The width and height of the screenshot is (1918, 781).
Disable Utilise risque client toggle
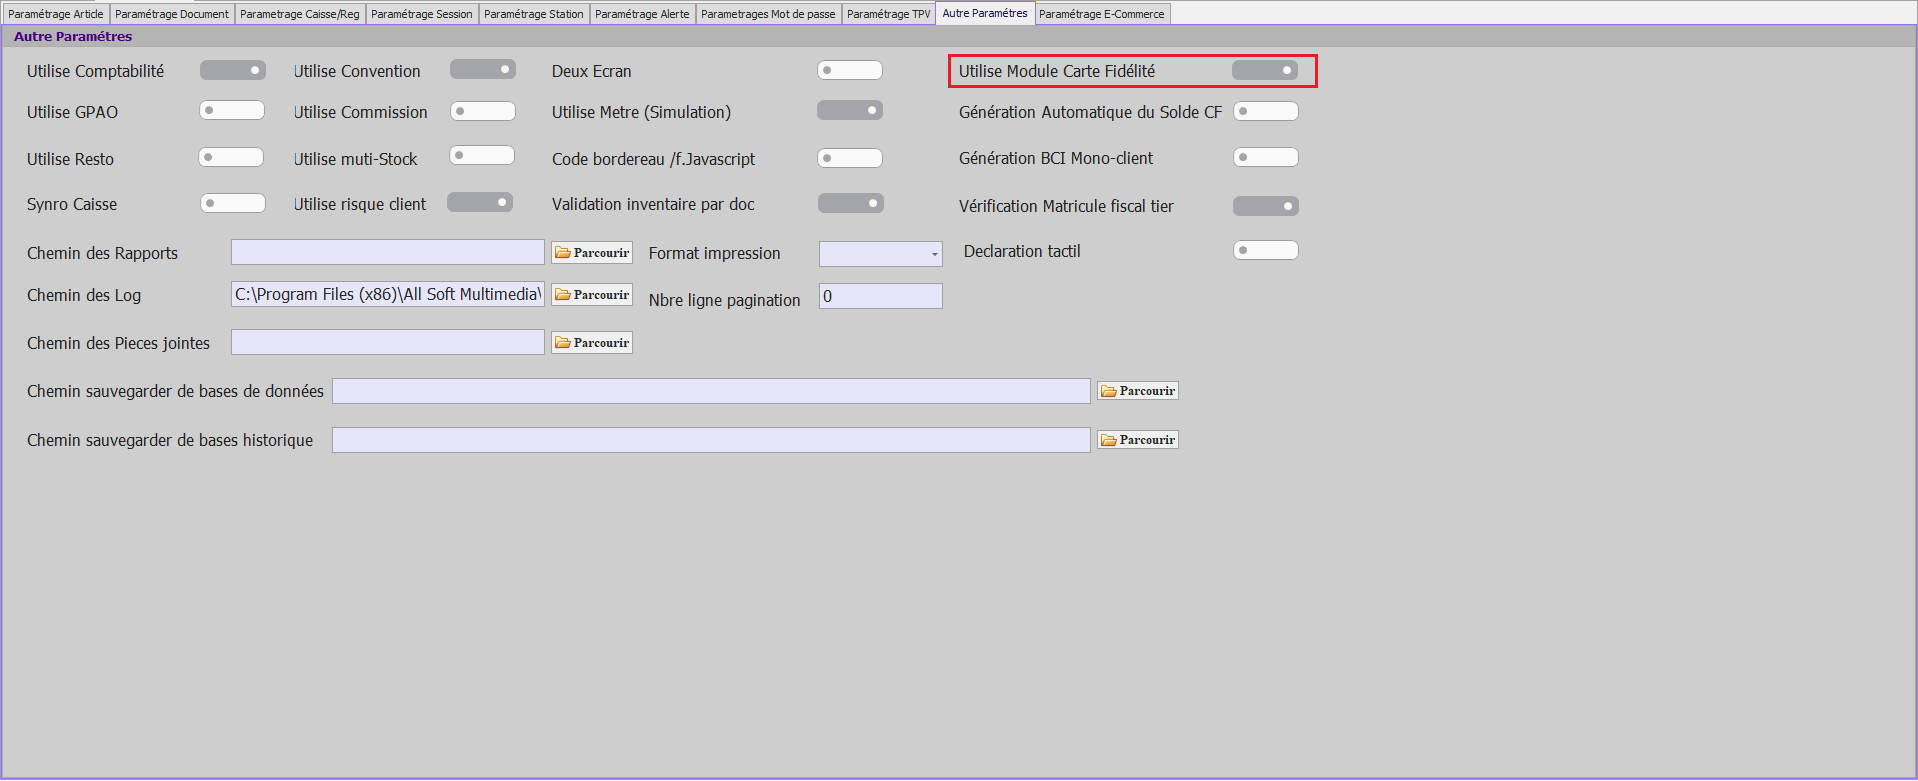480,202
